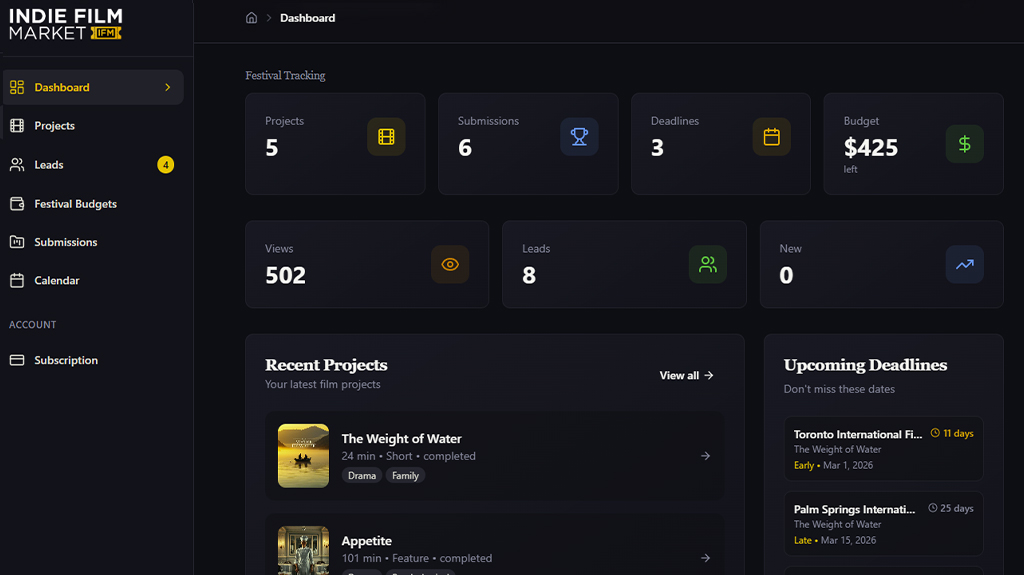Click the Views count 502
This screenshot has height=575, width=1024.
[285, 275]
